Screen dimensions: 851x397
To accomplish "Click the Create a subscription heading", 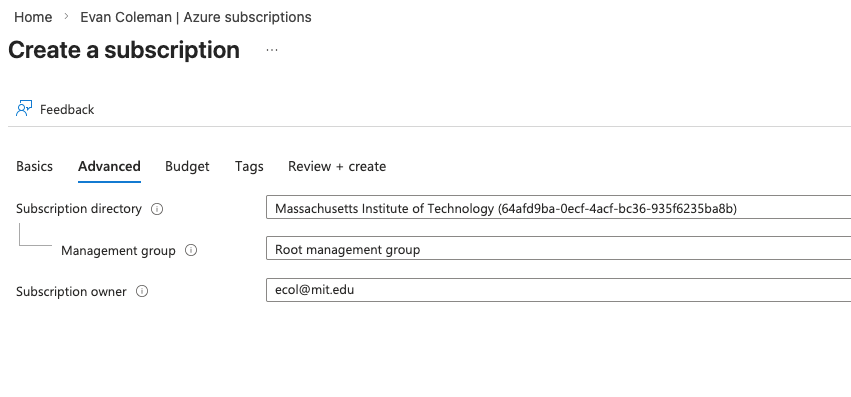I will pos(124,50).
